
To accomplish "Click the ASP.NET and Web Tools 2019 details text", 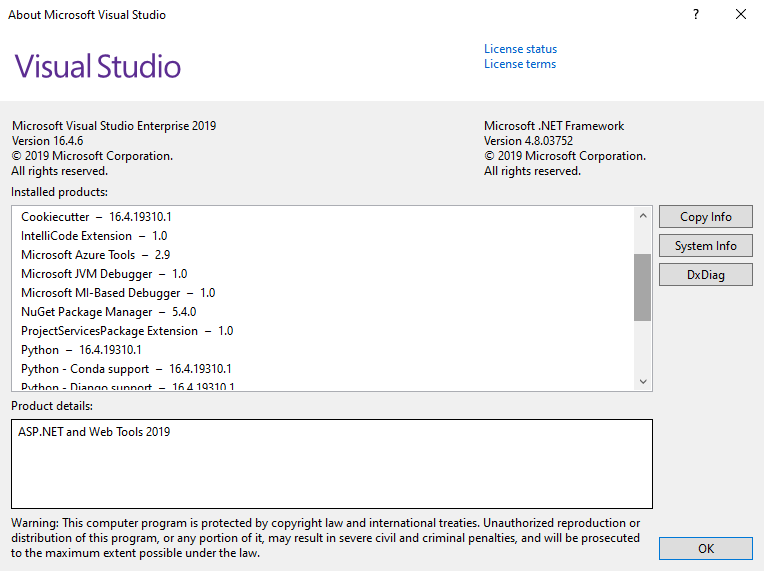I will pos(94,432).
